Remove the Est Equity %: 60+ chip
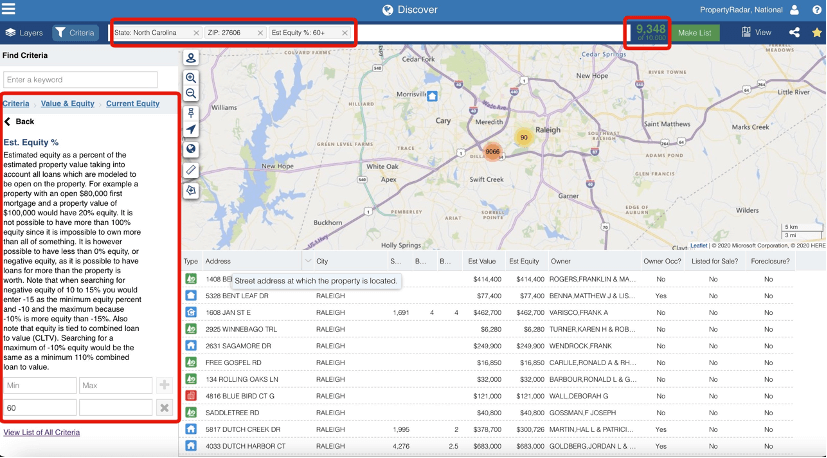 [344, 33]
